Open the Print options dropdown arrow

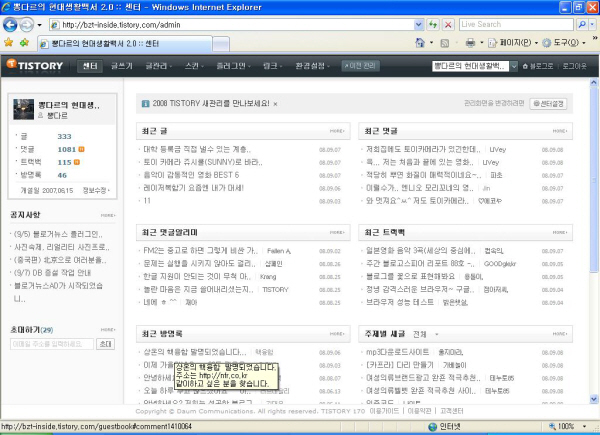[x=481, y=43]
